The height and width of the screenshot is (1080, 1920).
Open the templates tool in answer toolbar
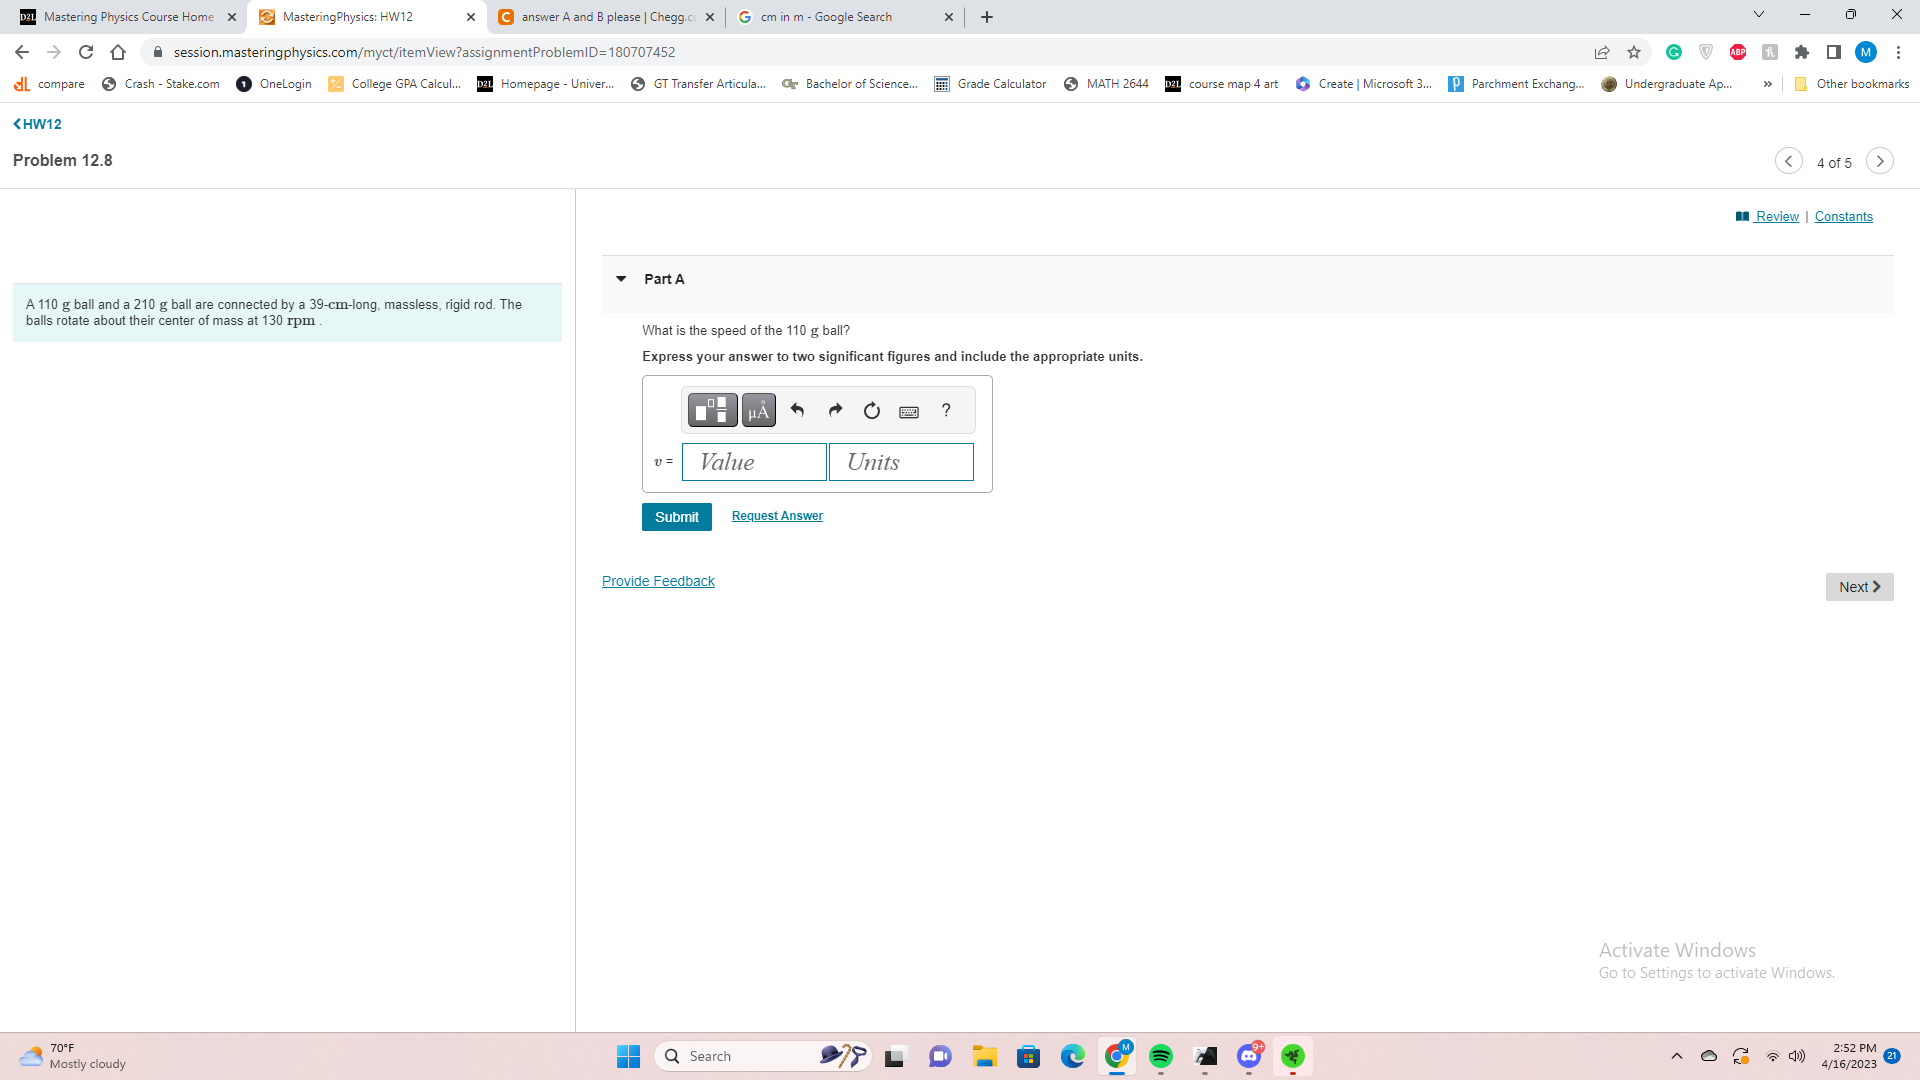click(712, 410)
